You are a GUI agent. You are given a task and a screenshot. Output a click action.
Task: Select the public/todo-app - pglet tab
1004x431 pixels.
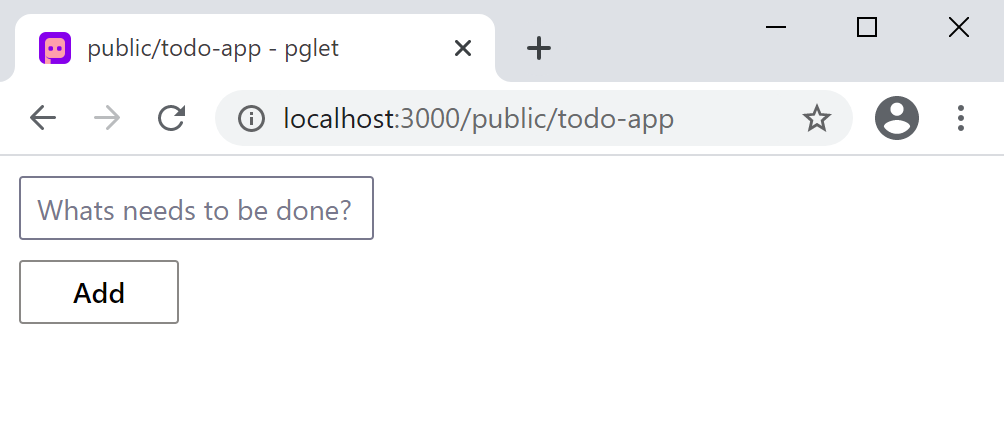tap(214, 48)
